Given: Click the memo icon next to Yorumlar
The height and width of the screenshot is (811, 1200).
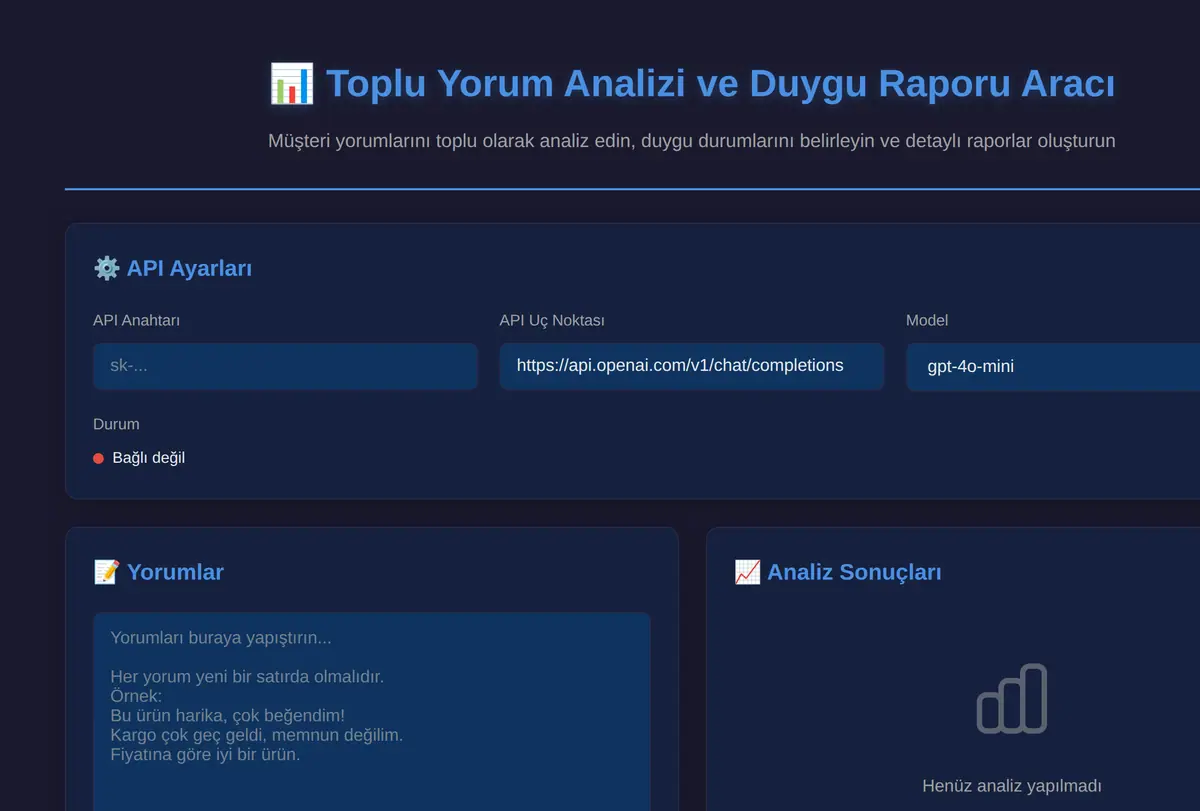Looking at the screenshot, I should coord(106,572).
